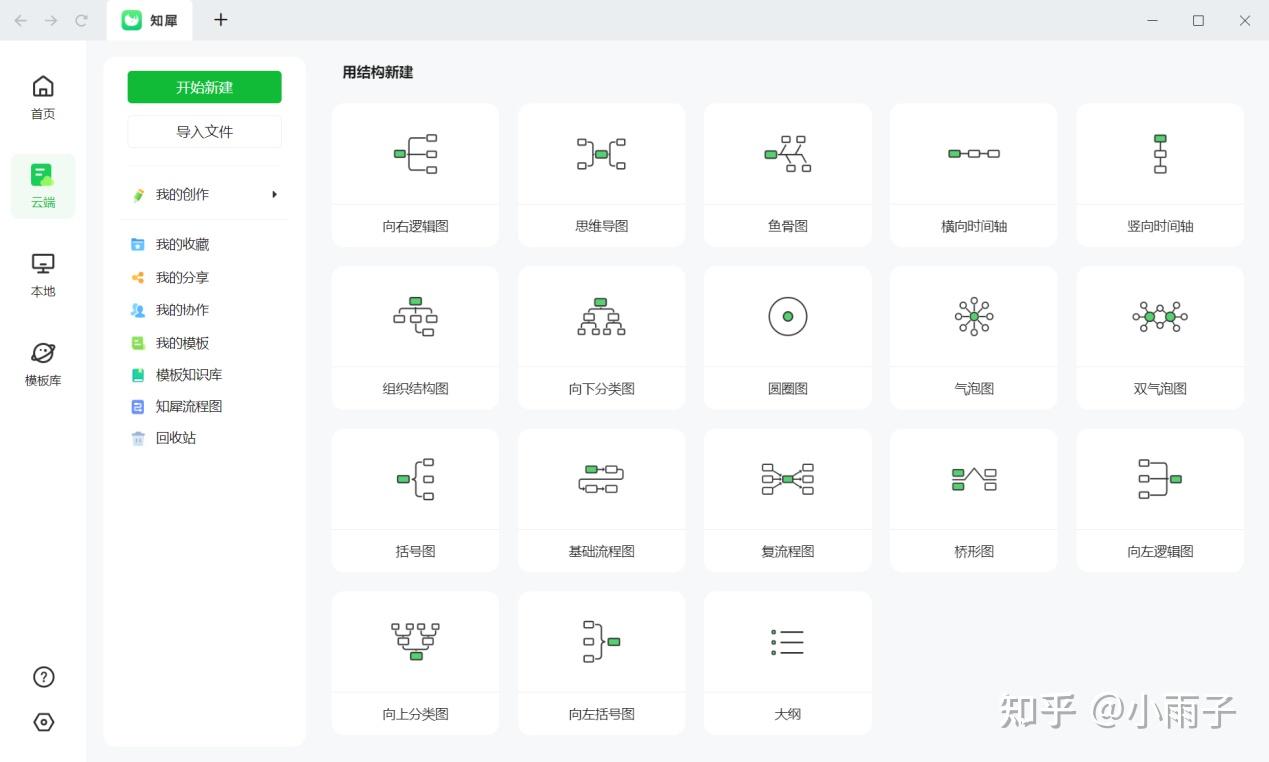
Task: Select the 双气泡图 double bubble icon
Action: (x=1160, y=317)
